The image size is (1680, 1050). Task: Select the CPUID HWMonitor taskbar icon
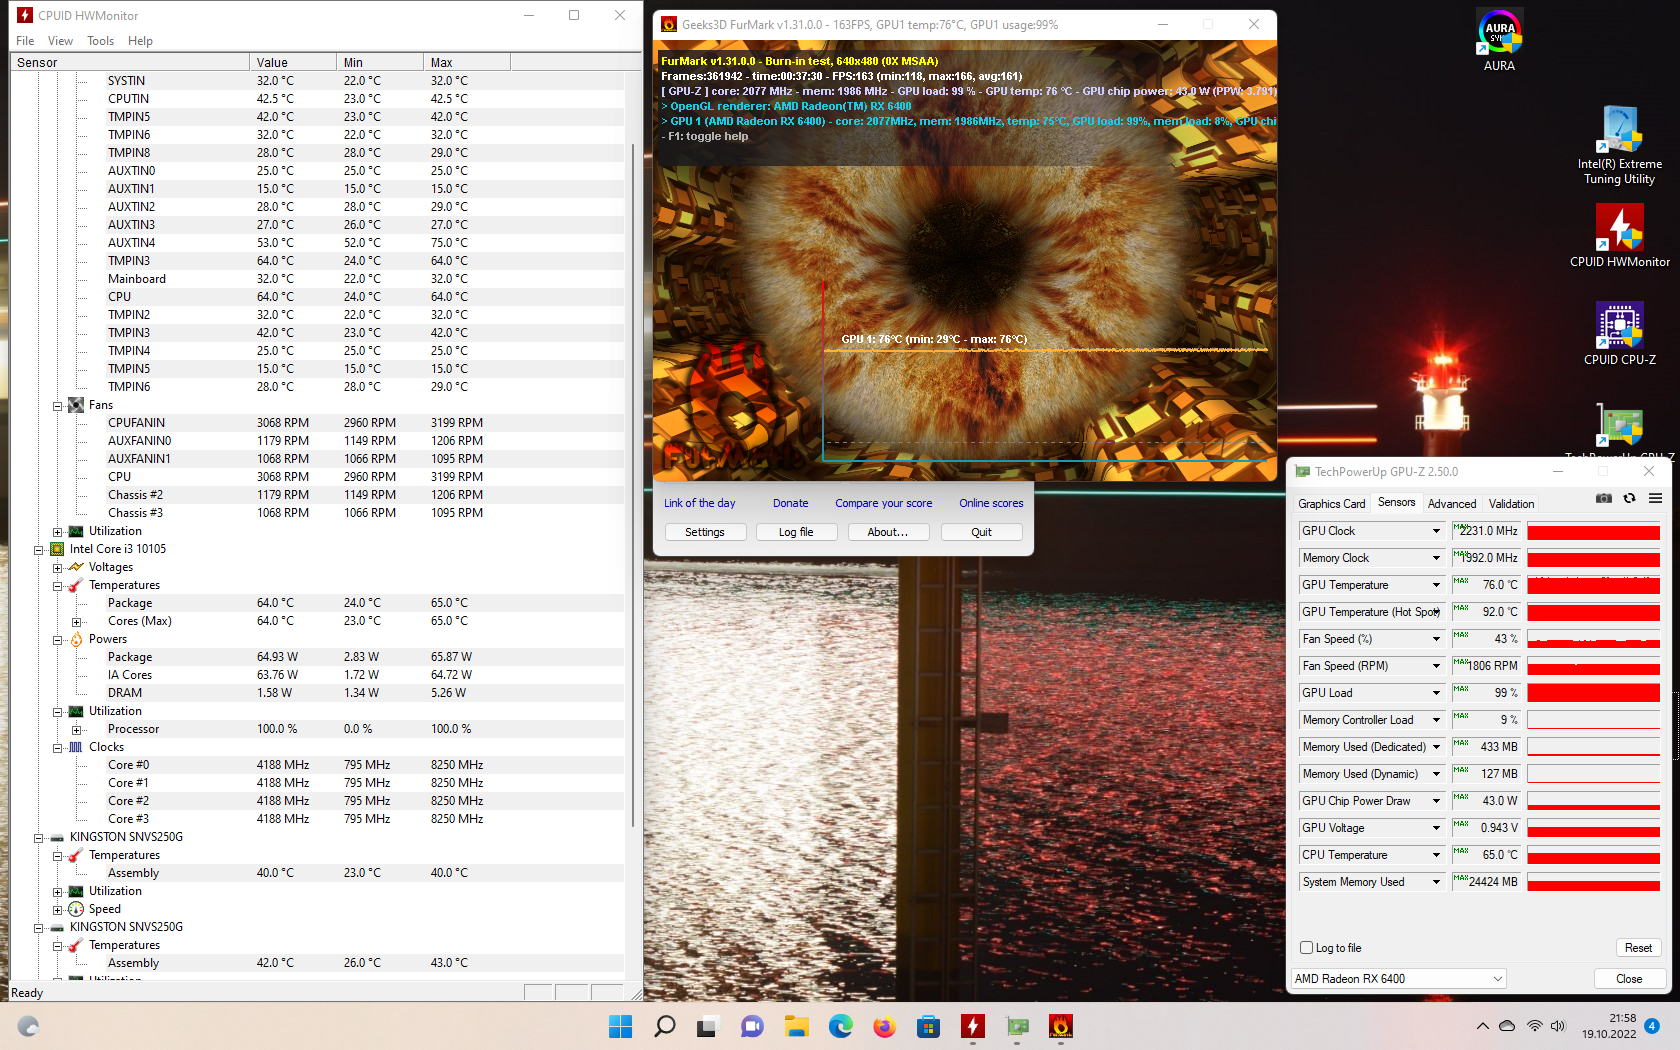pos(973,1026)
